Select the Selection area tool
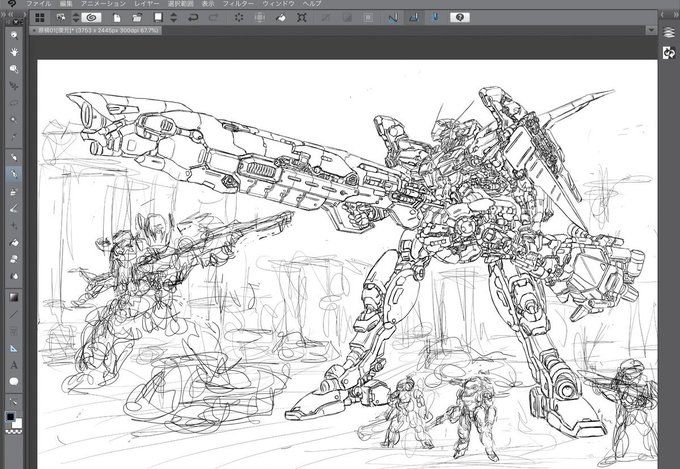 14,103
